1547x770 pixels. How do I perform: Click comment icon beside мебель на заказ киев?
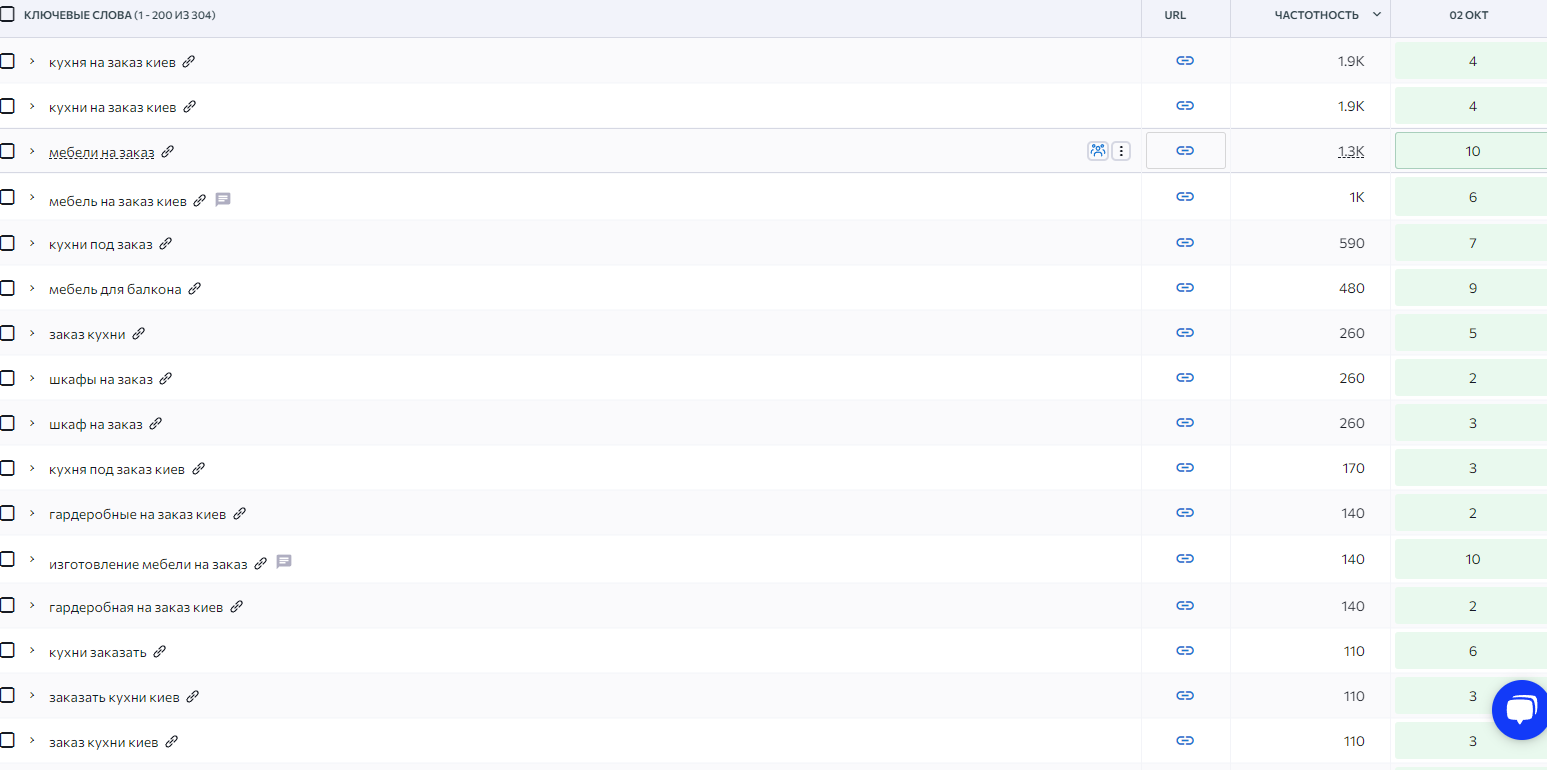pos(223,200)
